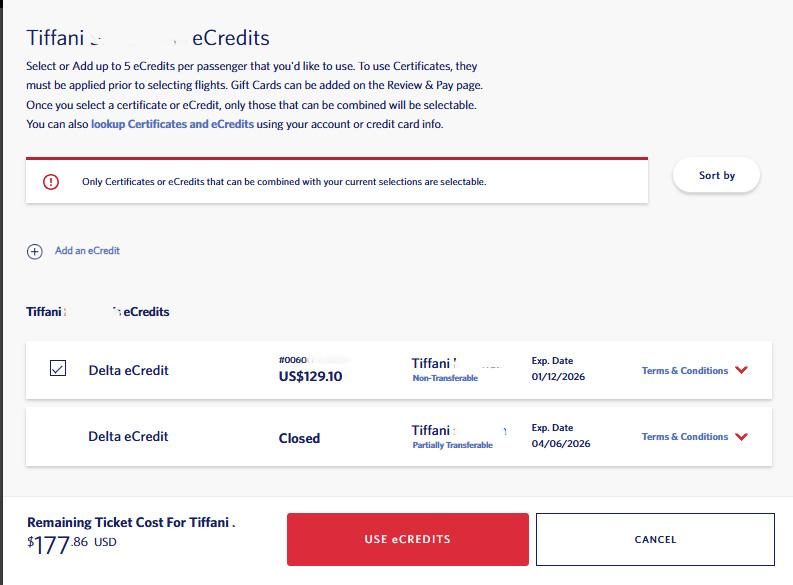Uncheck the US$129.10 Delta eCredit checkbox
The image size is (793, 585).
pyautogui.click(x=58, y=369)
